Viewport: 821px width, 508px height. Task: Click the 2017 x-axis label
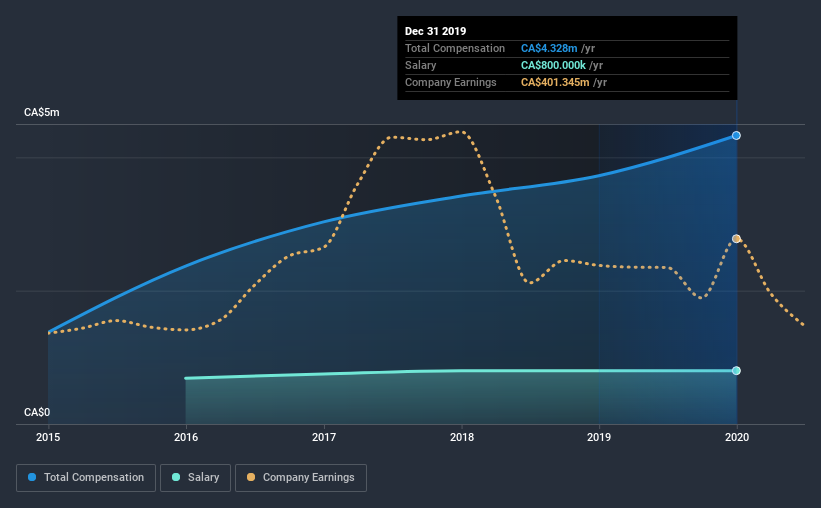tap(324, 437)
